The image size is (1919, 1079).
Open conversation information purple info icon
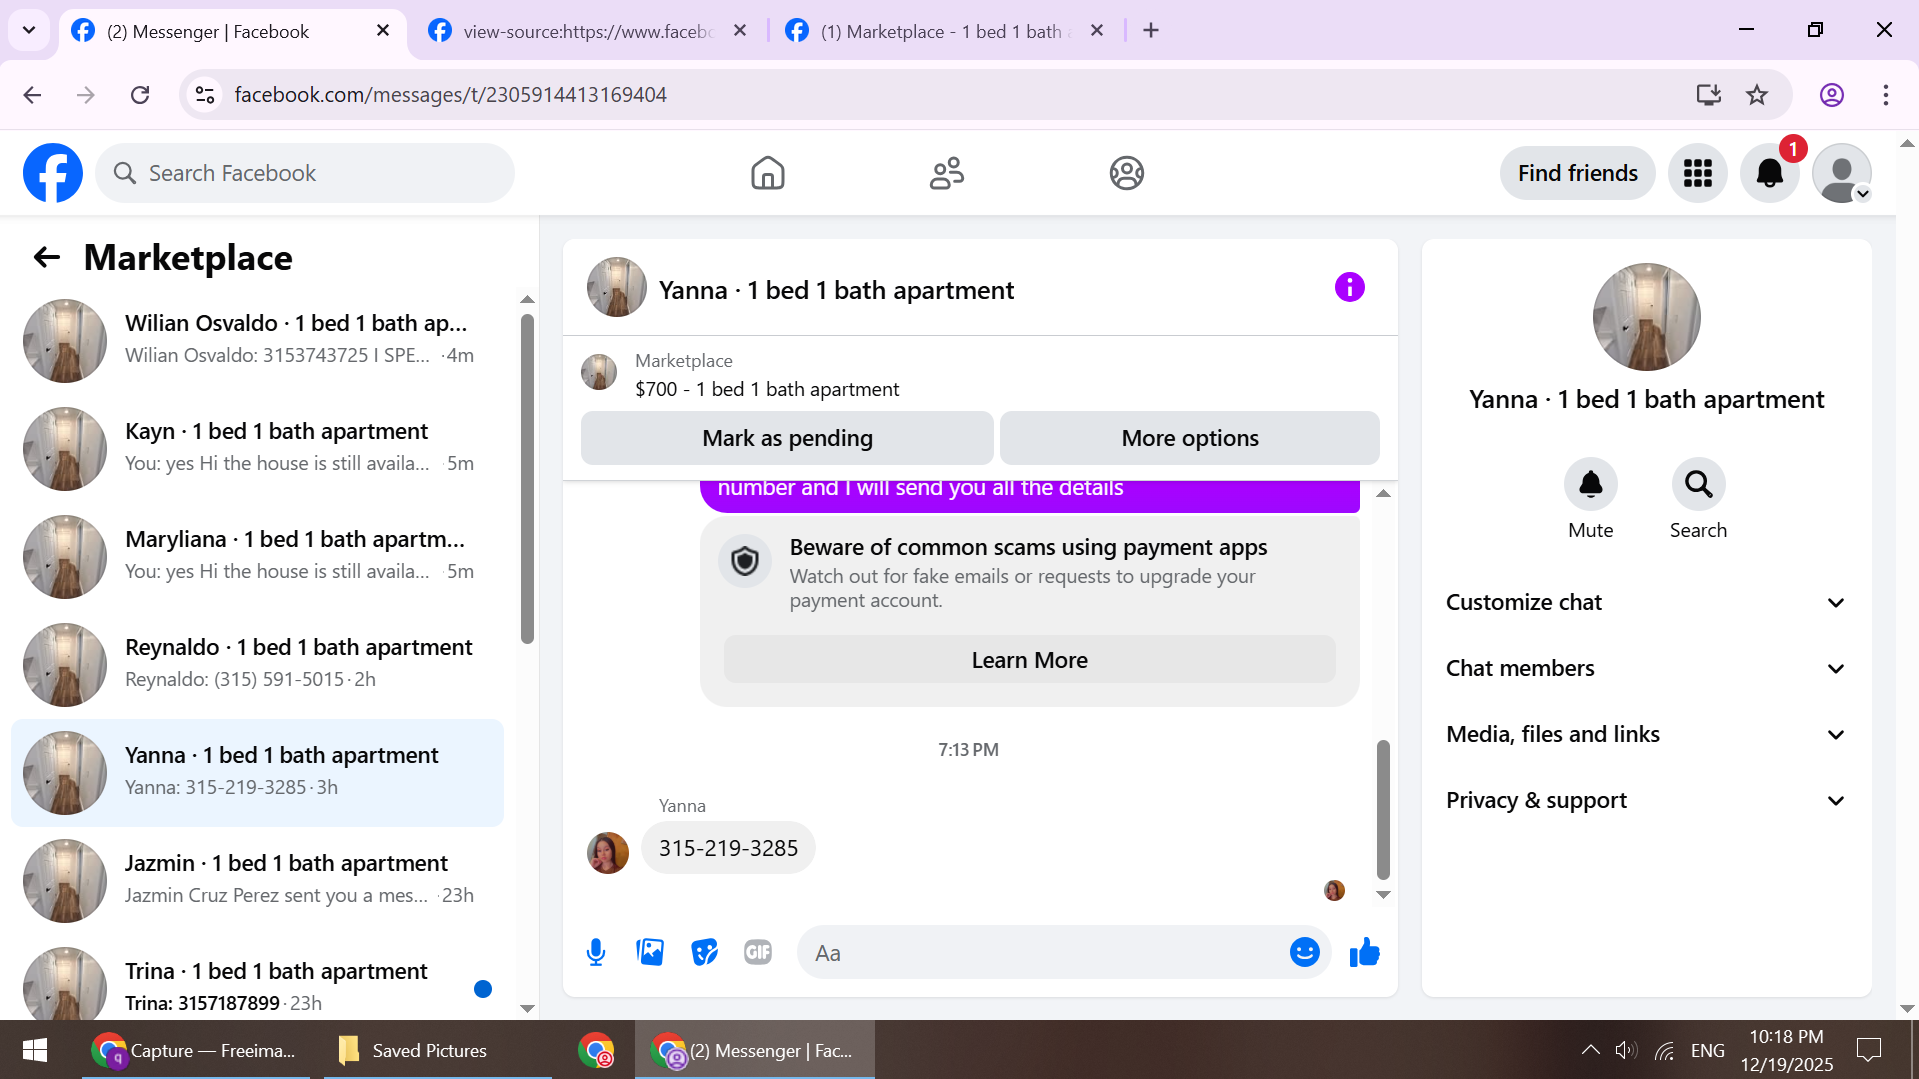point(1349,288)
